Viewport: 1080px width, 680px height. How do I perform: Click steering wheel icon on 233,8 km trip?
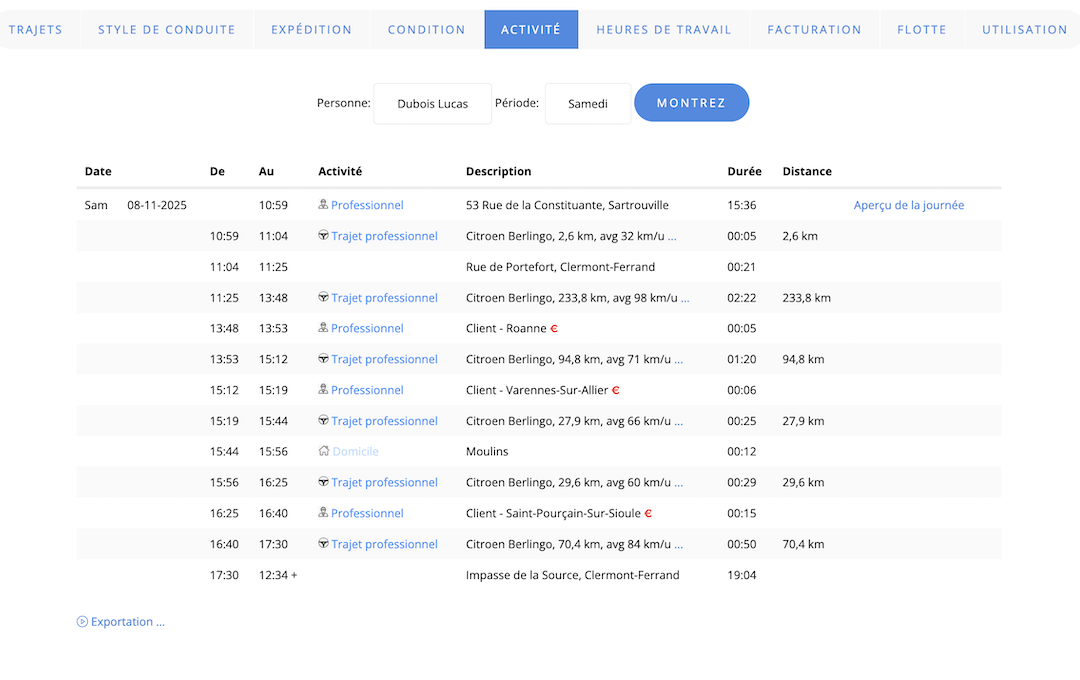tap(324, 298)
